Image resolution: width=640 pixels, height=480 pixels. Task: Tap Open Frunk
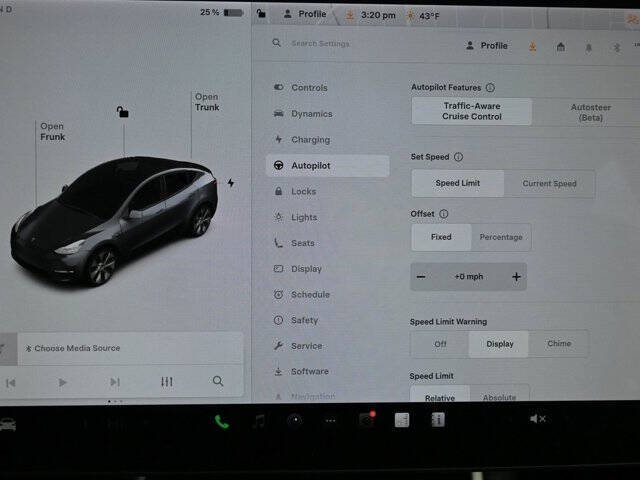(52, 131)
